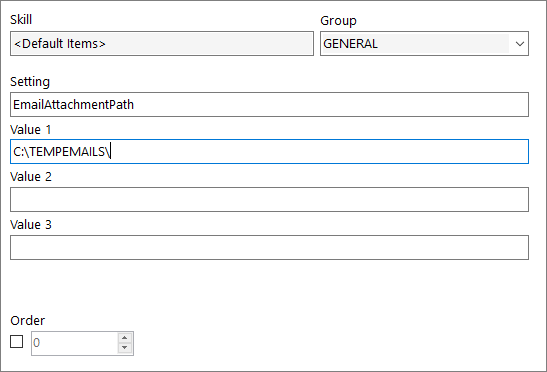Click the empty Value 2 field

[269, 199]
